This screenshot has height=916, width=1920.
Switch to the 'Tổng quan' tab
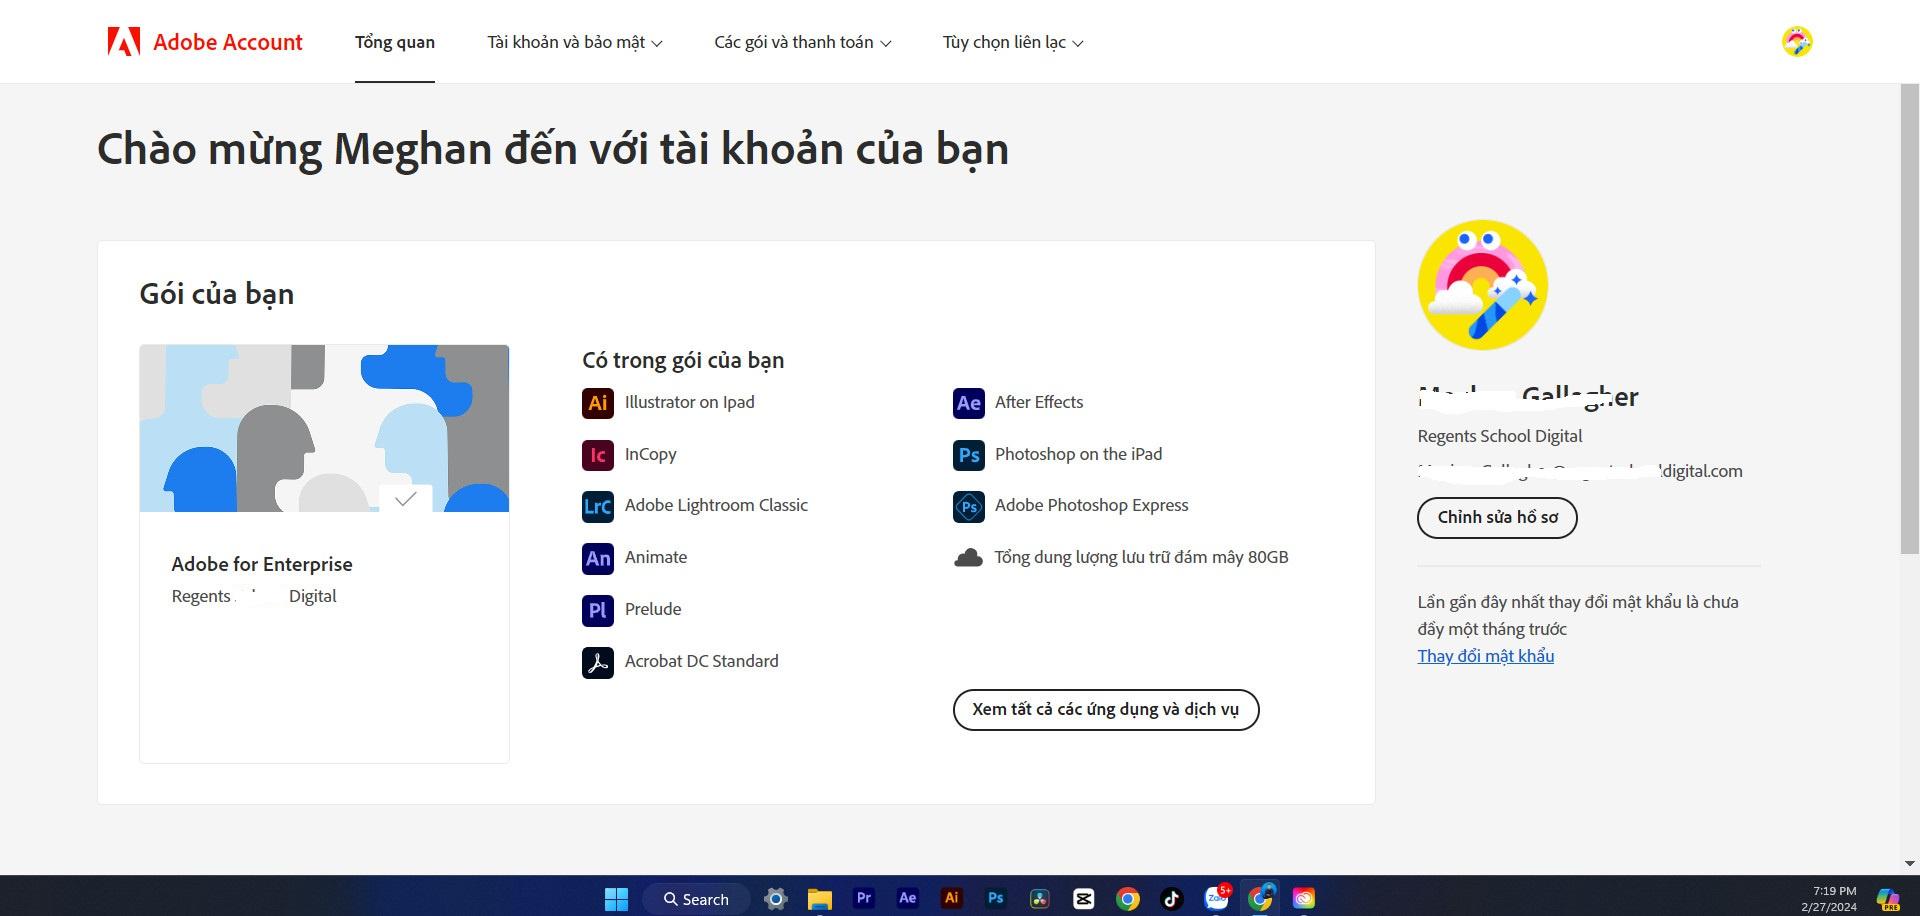coord(395,42)
